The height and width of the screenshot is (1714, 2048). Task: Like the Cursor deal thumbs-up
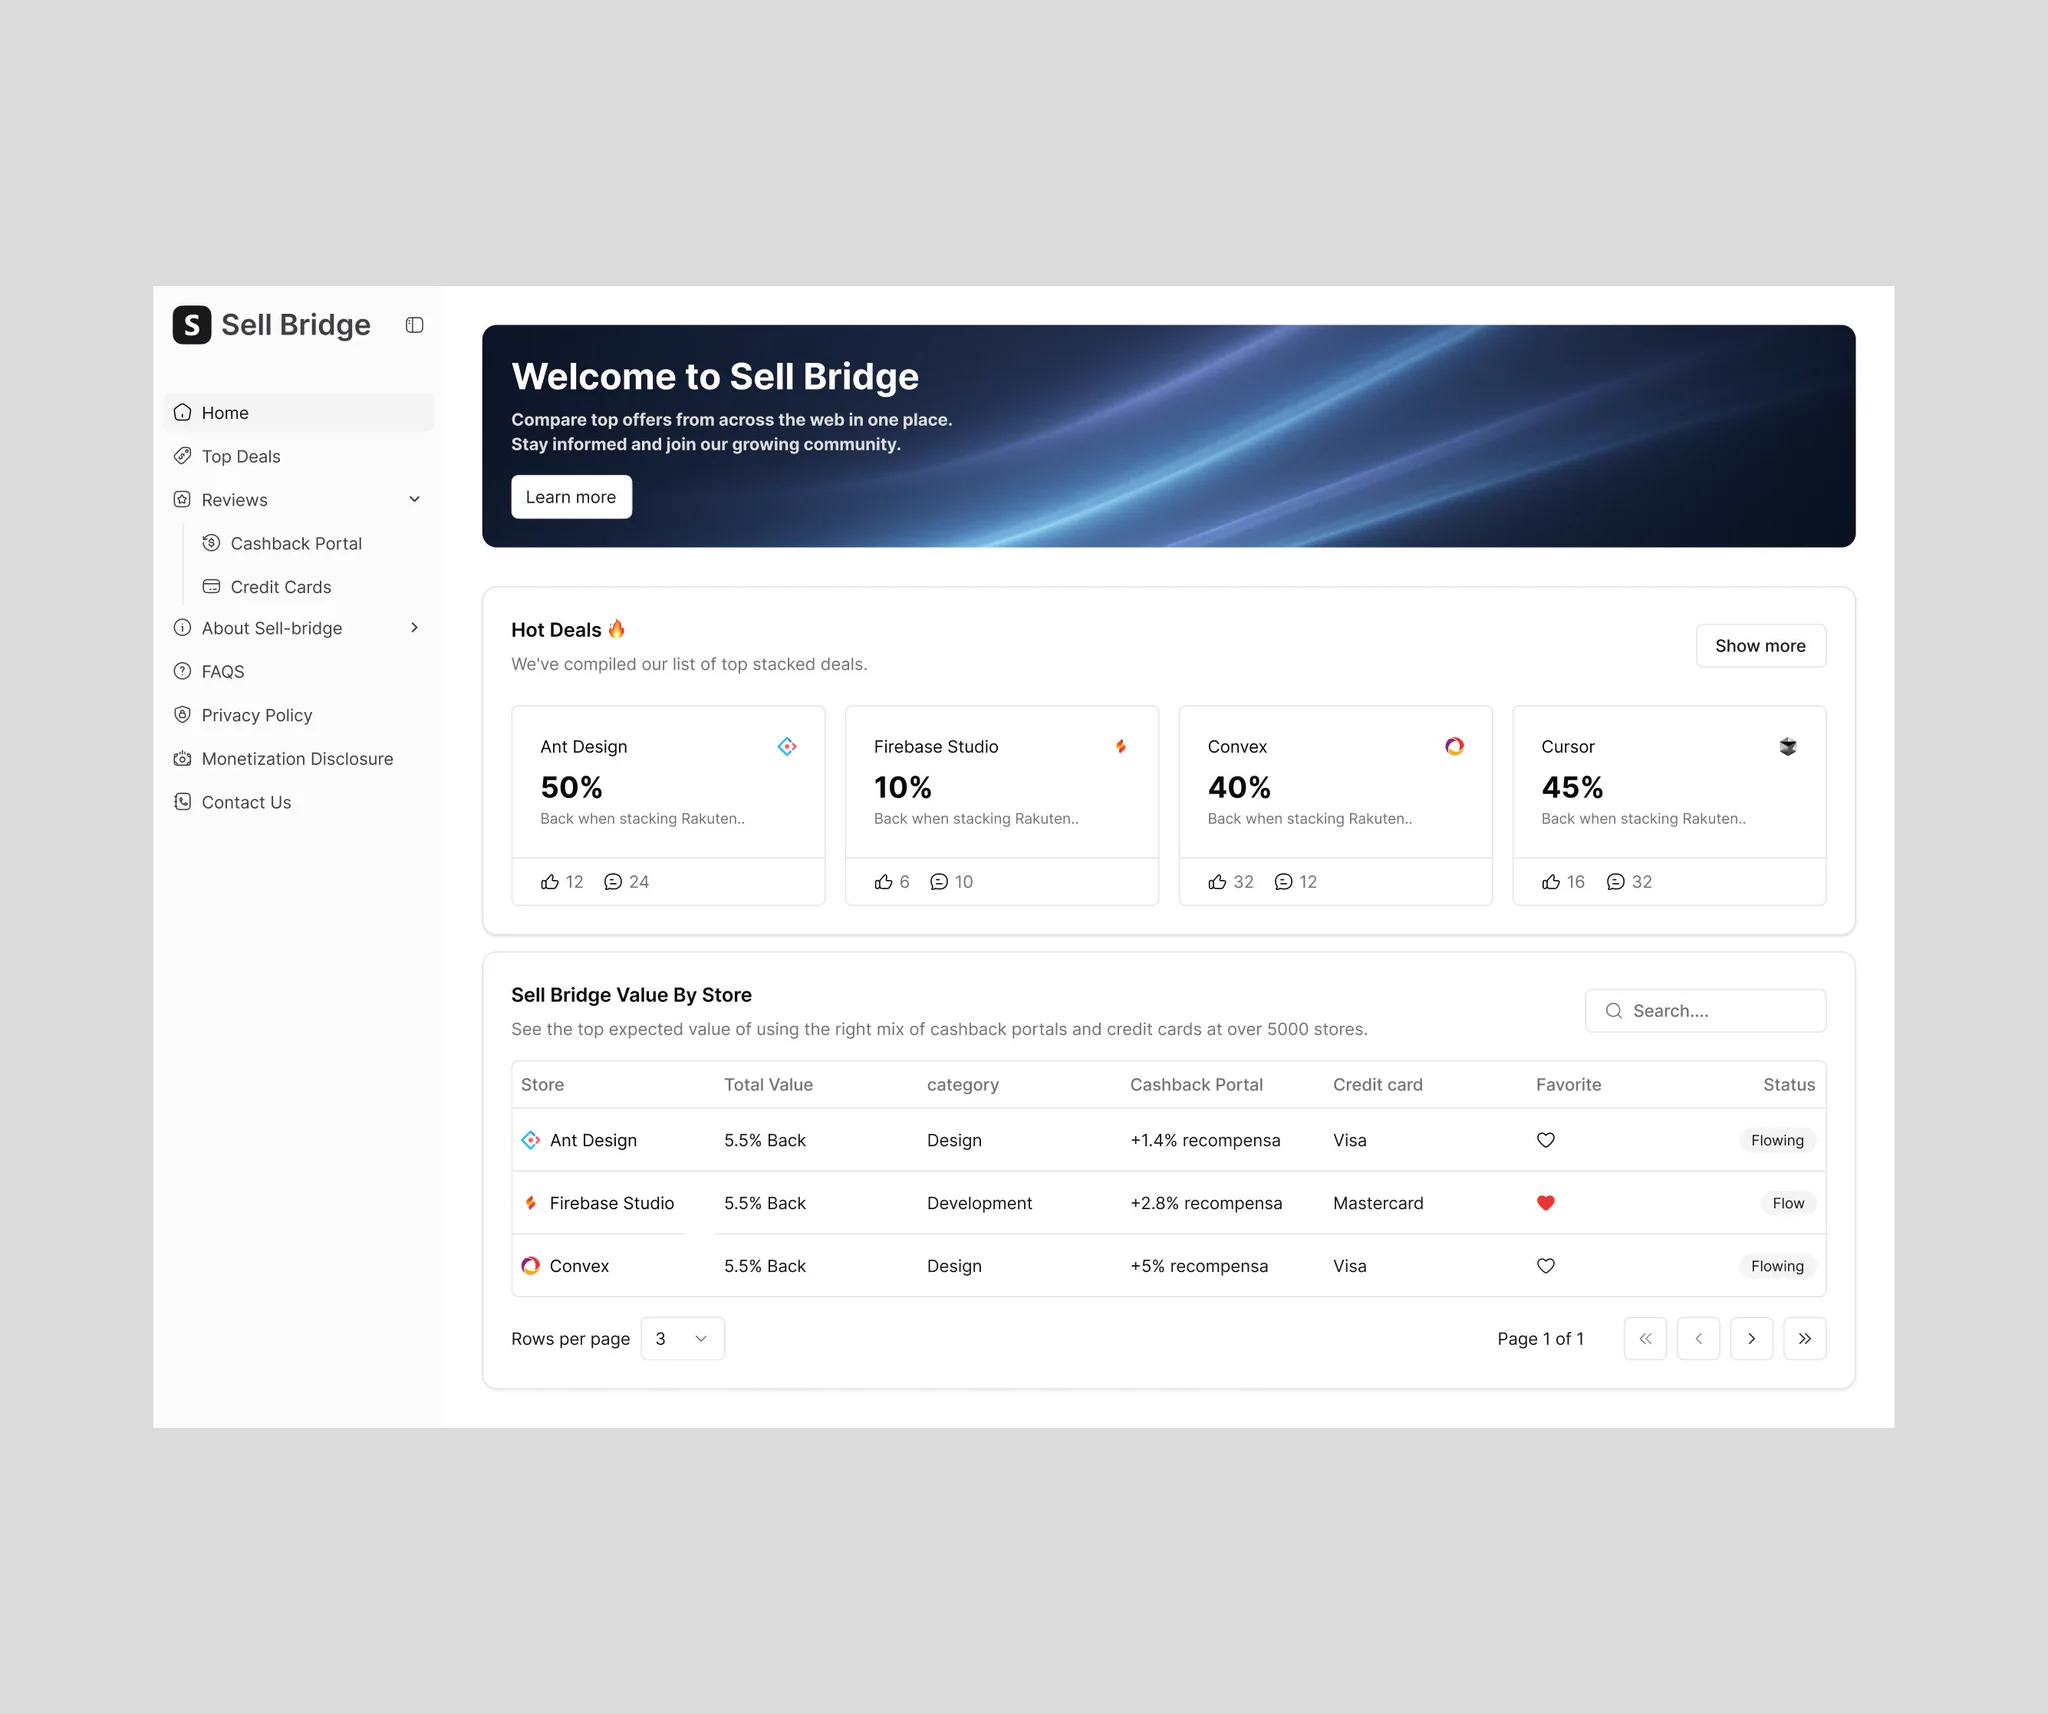(1551, 881)
